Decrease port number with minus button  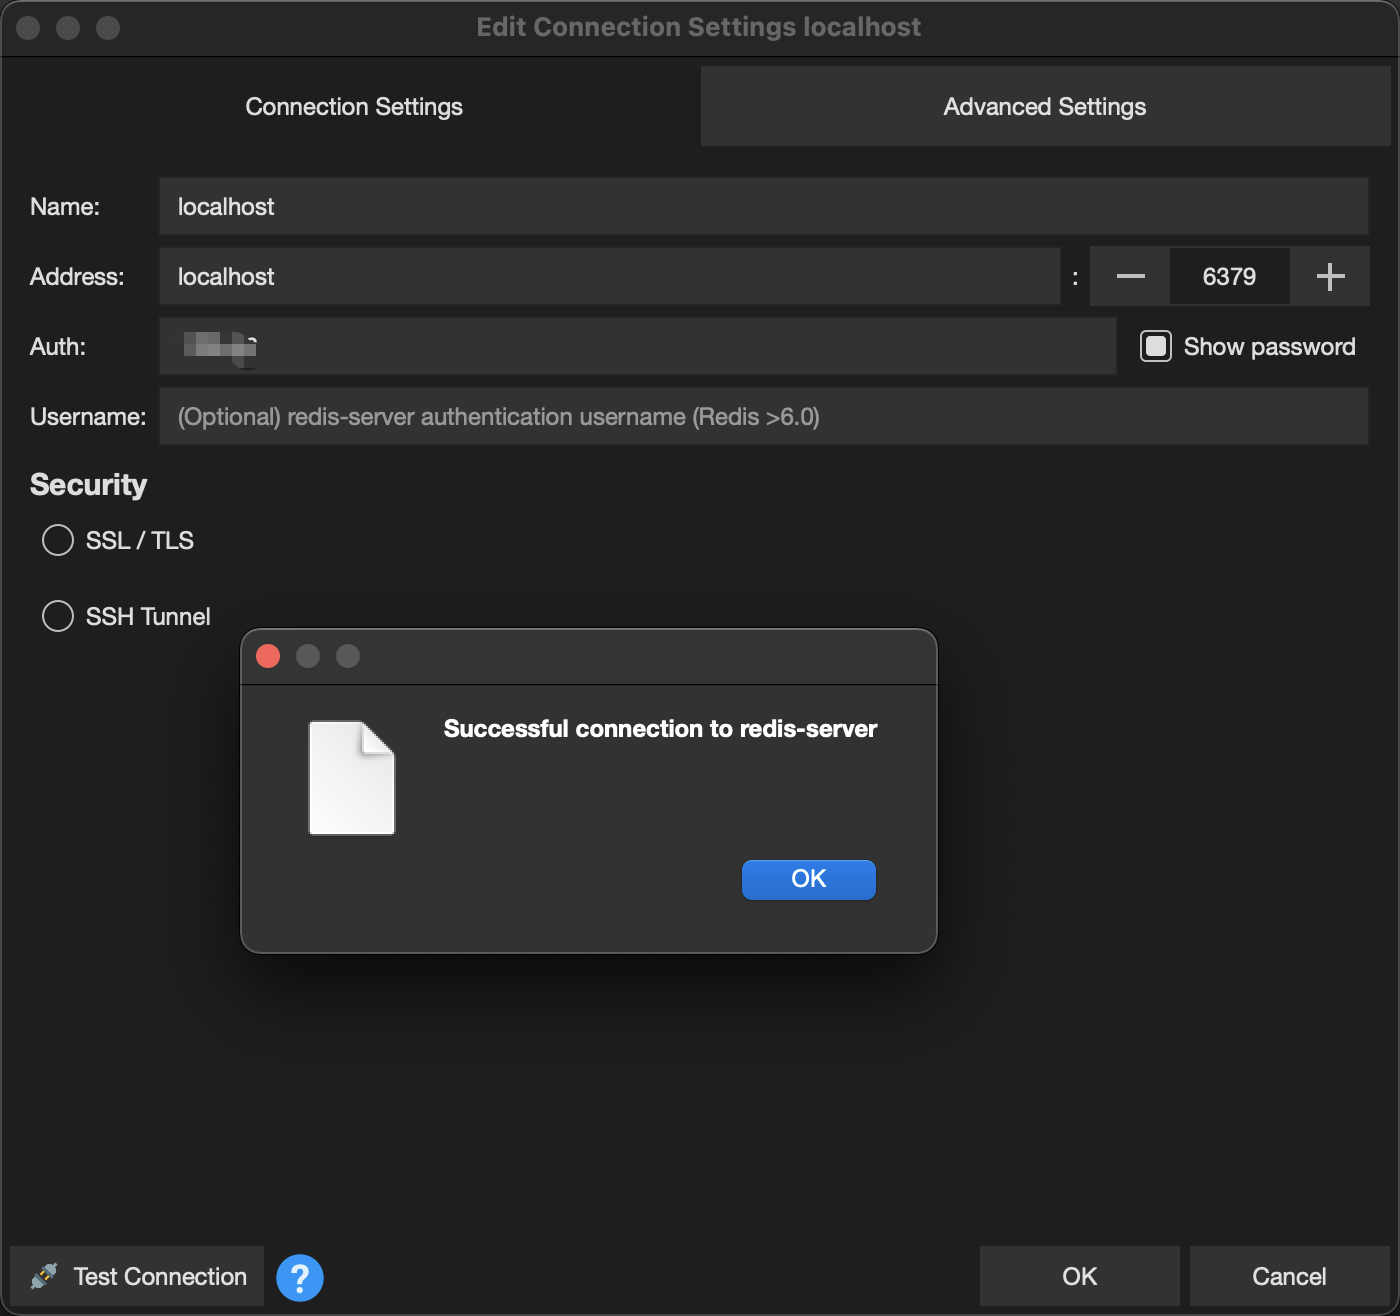point(1130,277)
